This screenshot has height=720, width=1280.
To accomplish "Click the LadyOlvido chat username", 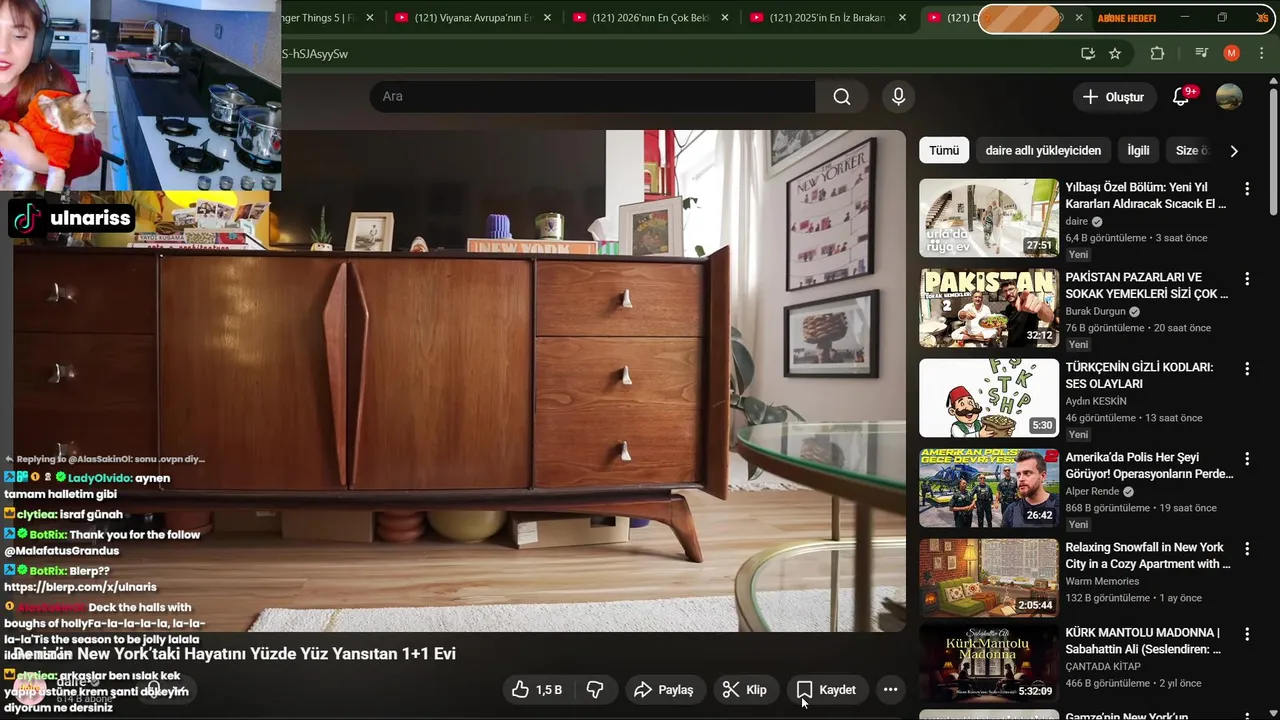I will tap(99, 478).
